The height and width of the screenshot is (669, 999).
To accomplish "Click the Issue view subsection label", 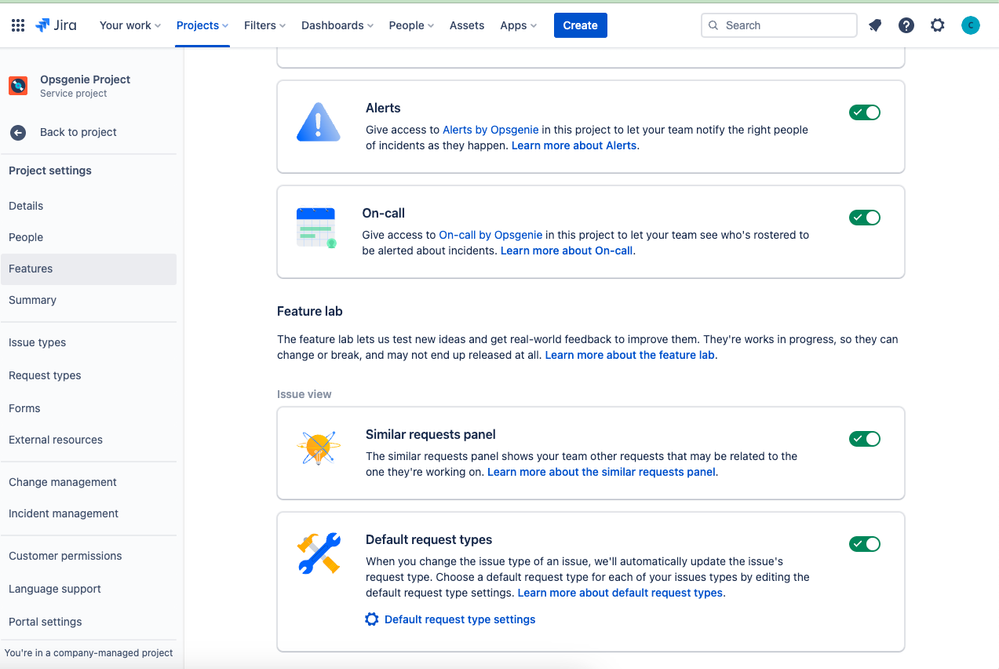I will click(304, 394).
